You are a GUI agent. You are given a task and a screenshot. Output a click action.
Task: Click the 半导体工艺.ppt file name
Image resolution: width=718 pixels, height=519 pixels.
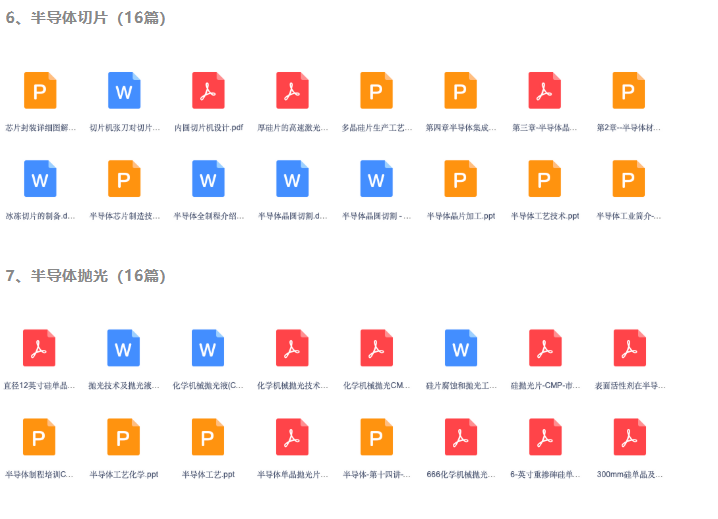208,474
